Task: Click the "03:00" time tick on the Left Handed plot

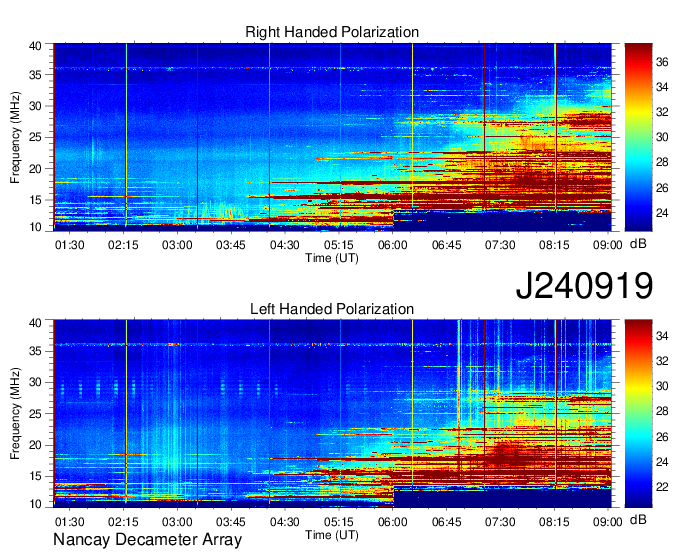Action: point(177,522)
